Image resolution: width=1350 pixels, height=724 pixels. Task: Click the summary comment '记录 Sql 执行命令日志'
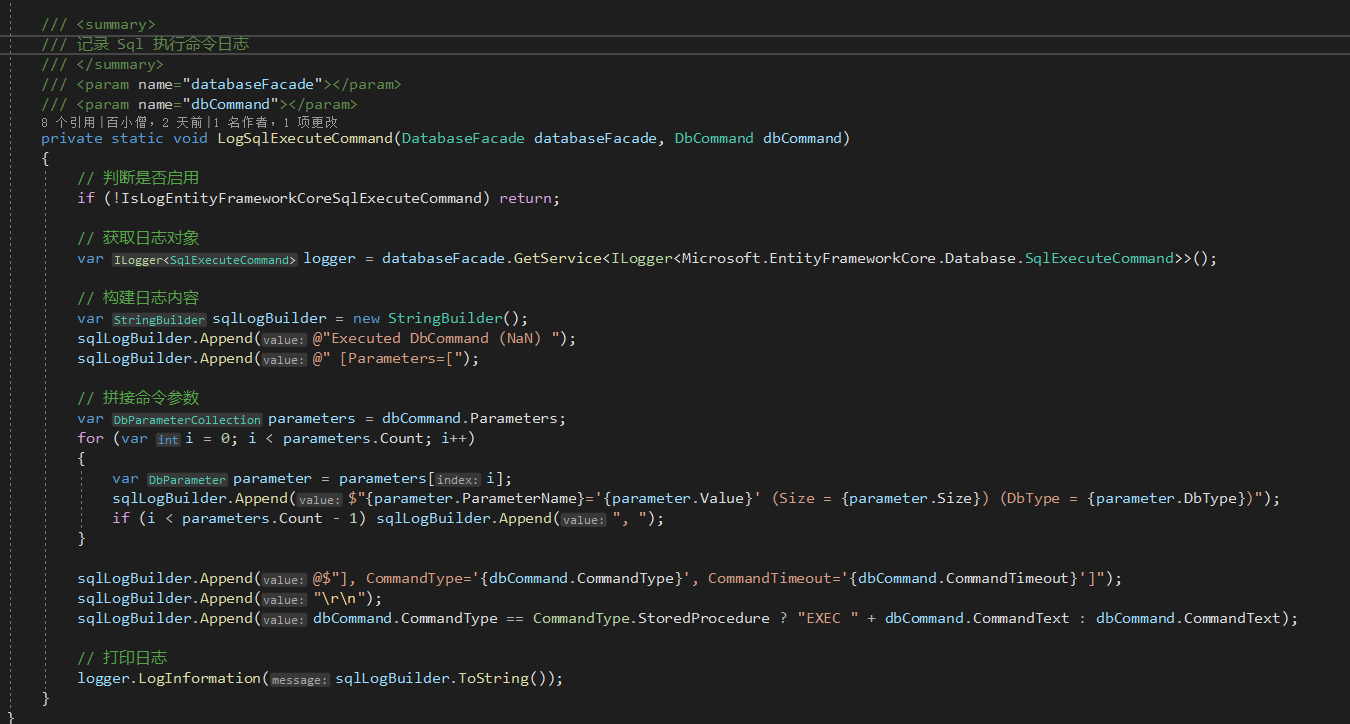pyautogui.click(x=163, y=44)
